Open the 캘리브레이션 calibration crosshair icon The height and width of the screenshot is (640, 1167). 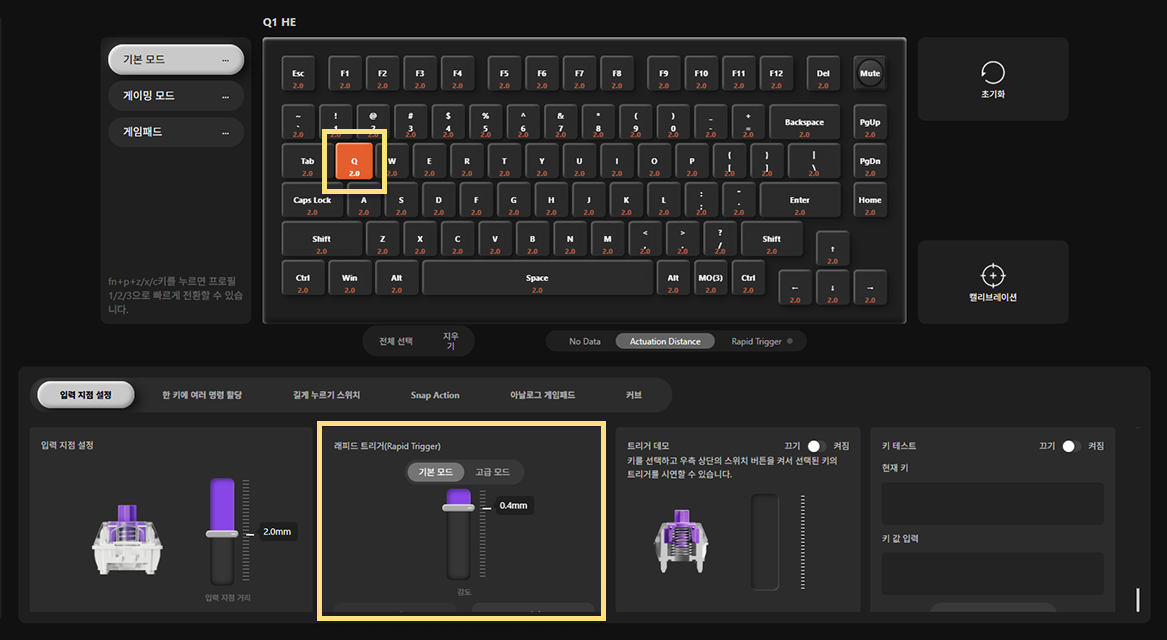tap(993, 275)
